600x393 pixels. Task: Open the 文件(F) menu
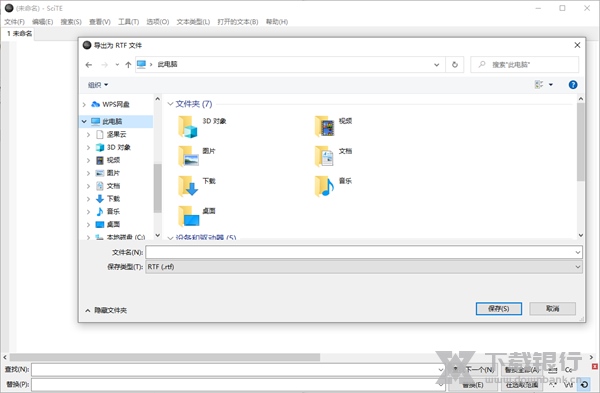[15, 22]
